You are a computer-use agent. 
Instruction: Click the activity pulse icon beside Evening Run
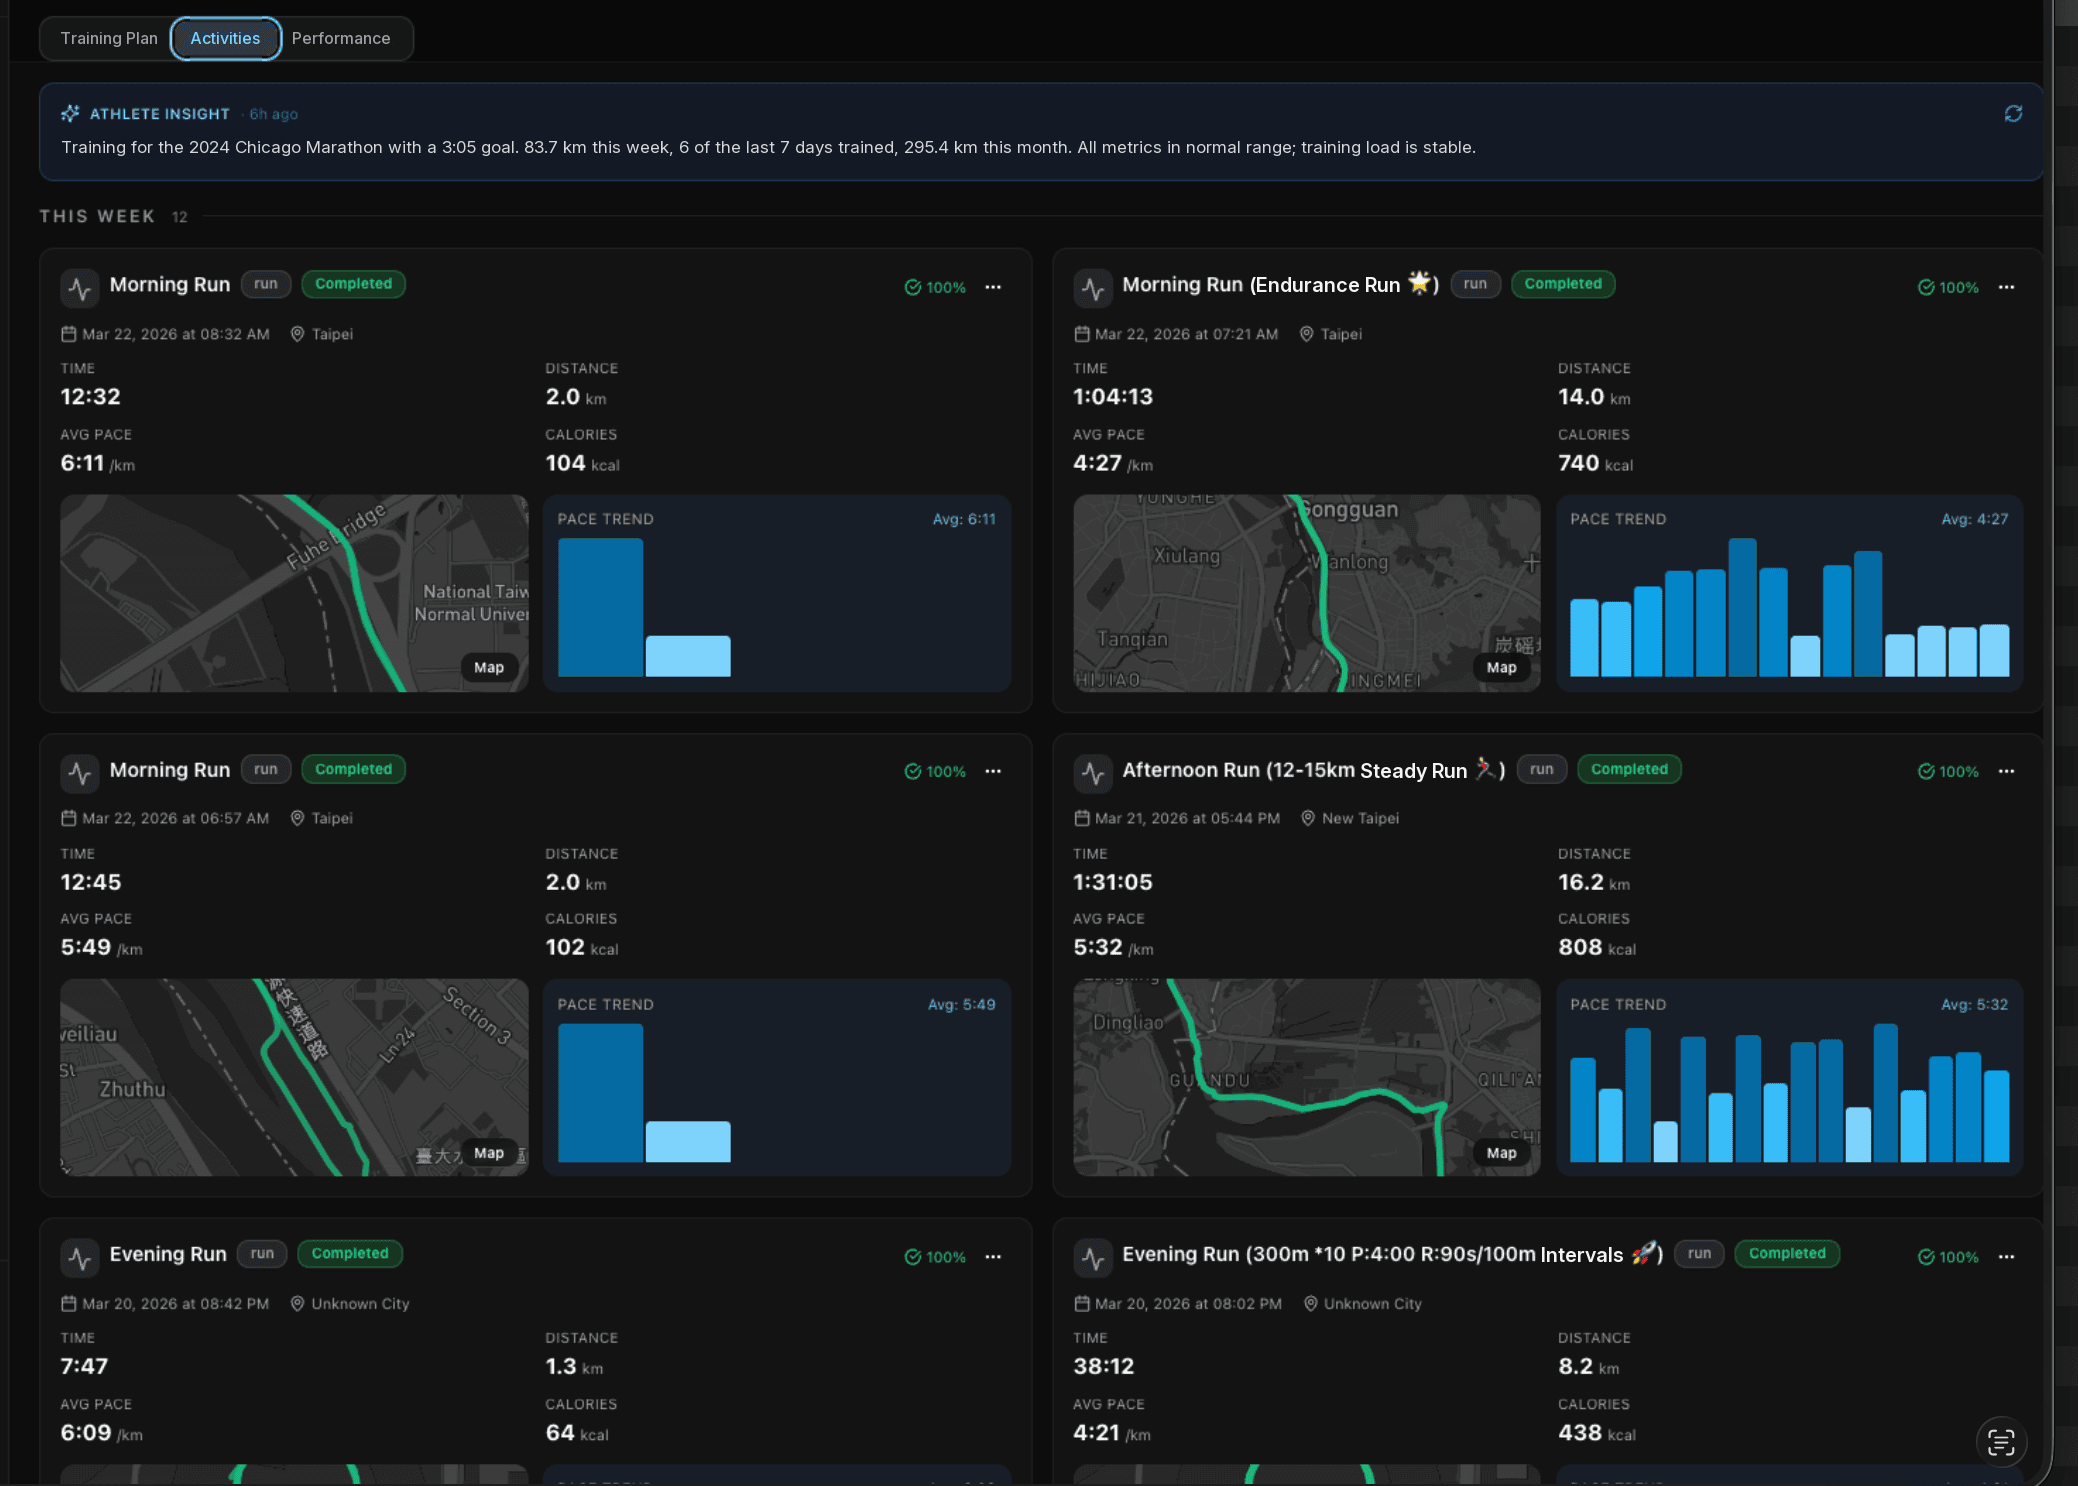80,1258
